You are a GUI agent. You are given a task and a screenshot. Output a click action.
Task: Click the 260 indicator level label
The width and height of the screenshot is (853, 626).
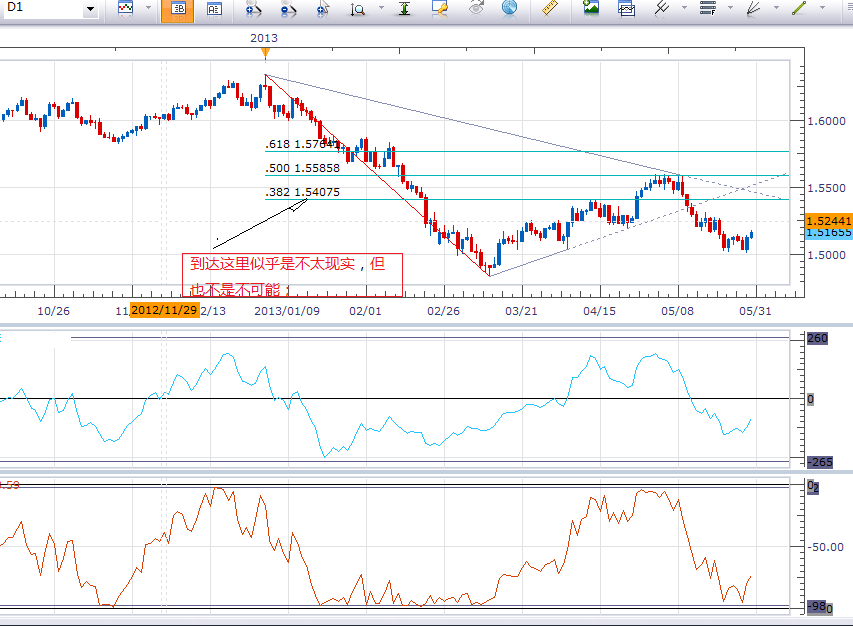817,338
